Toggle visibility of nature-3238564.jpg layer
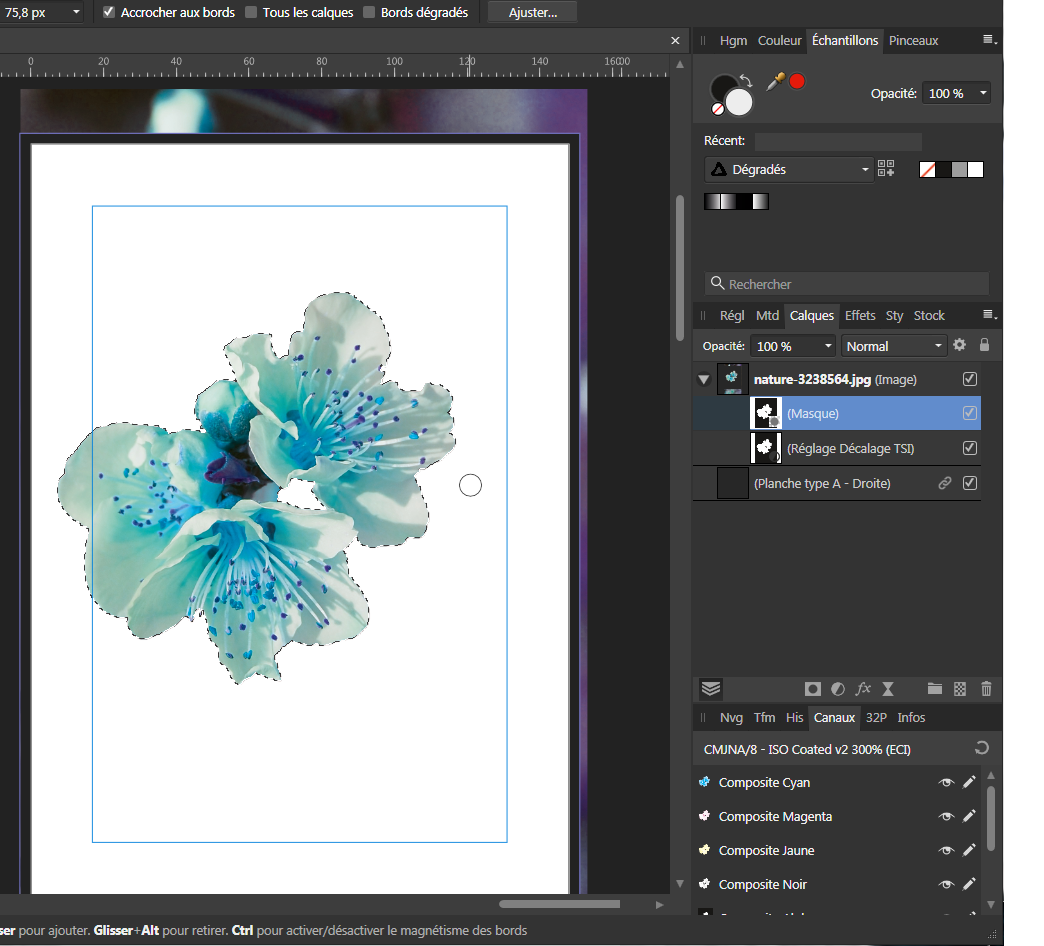This screenshot has height=946, width=1044. 970,379
